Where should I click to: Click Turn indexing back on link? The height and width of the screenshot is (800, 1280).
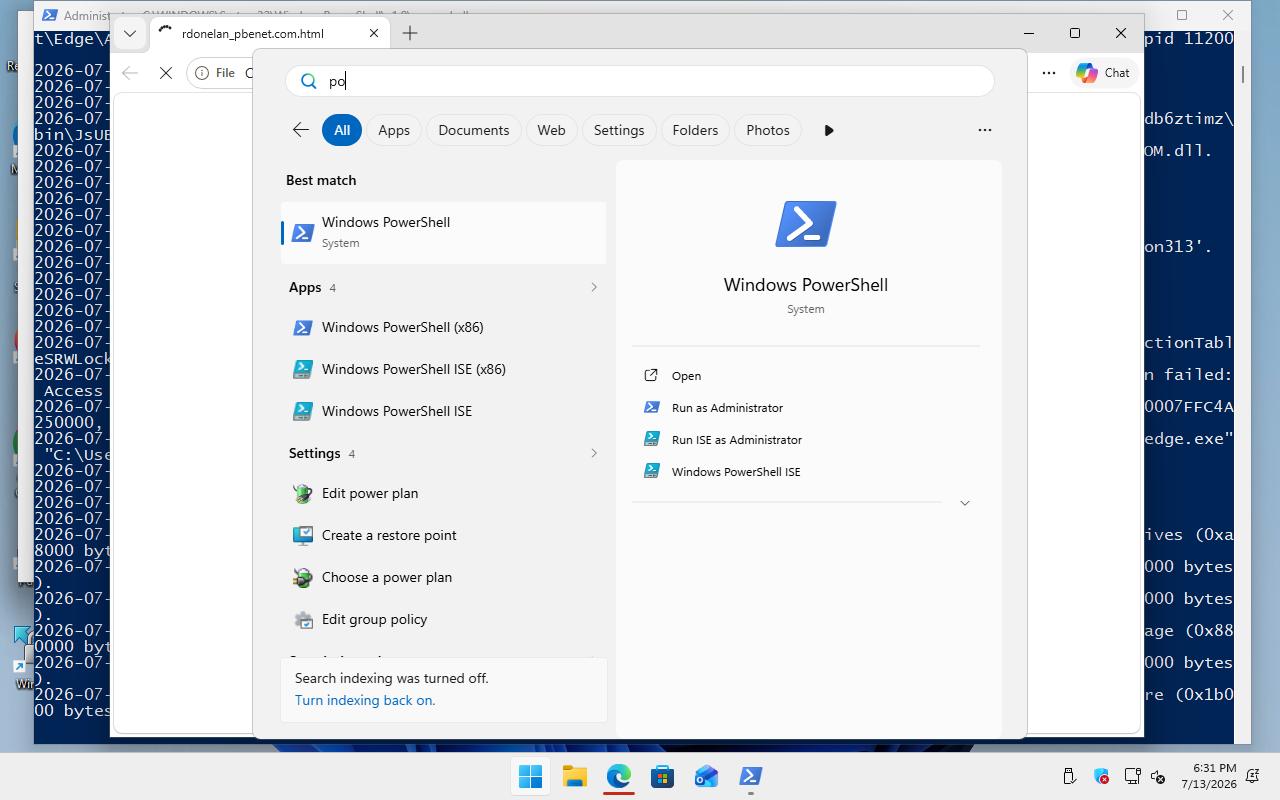(x=365, y=701)
